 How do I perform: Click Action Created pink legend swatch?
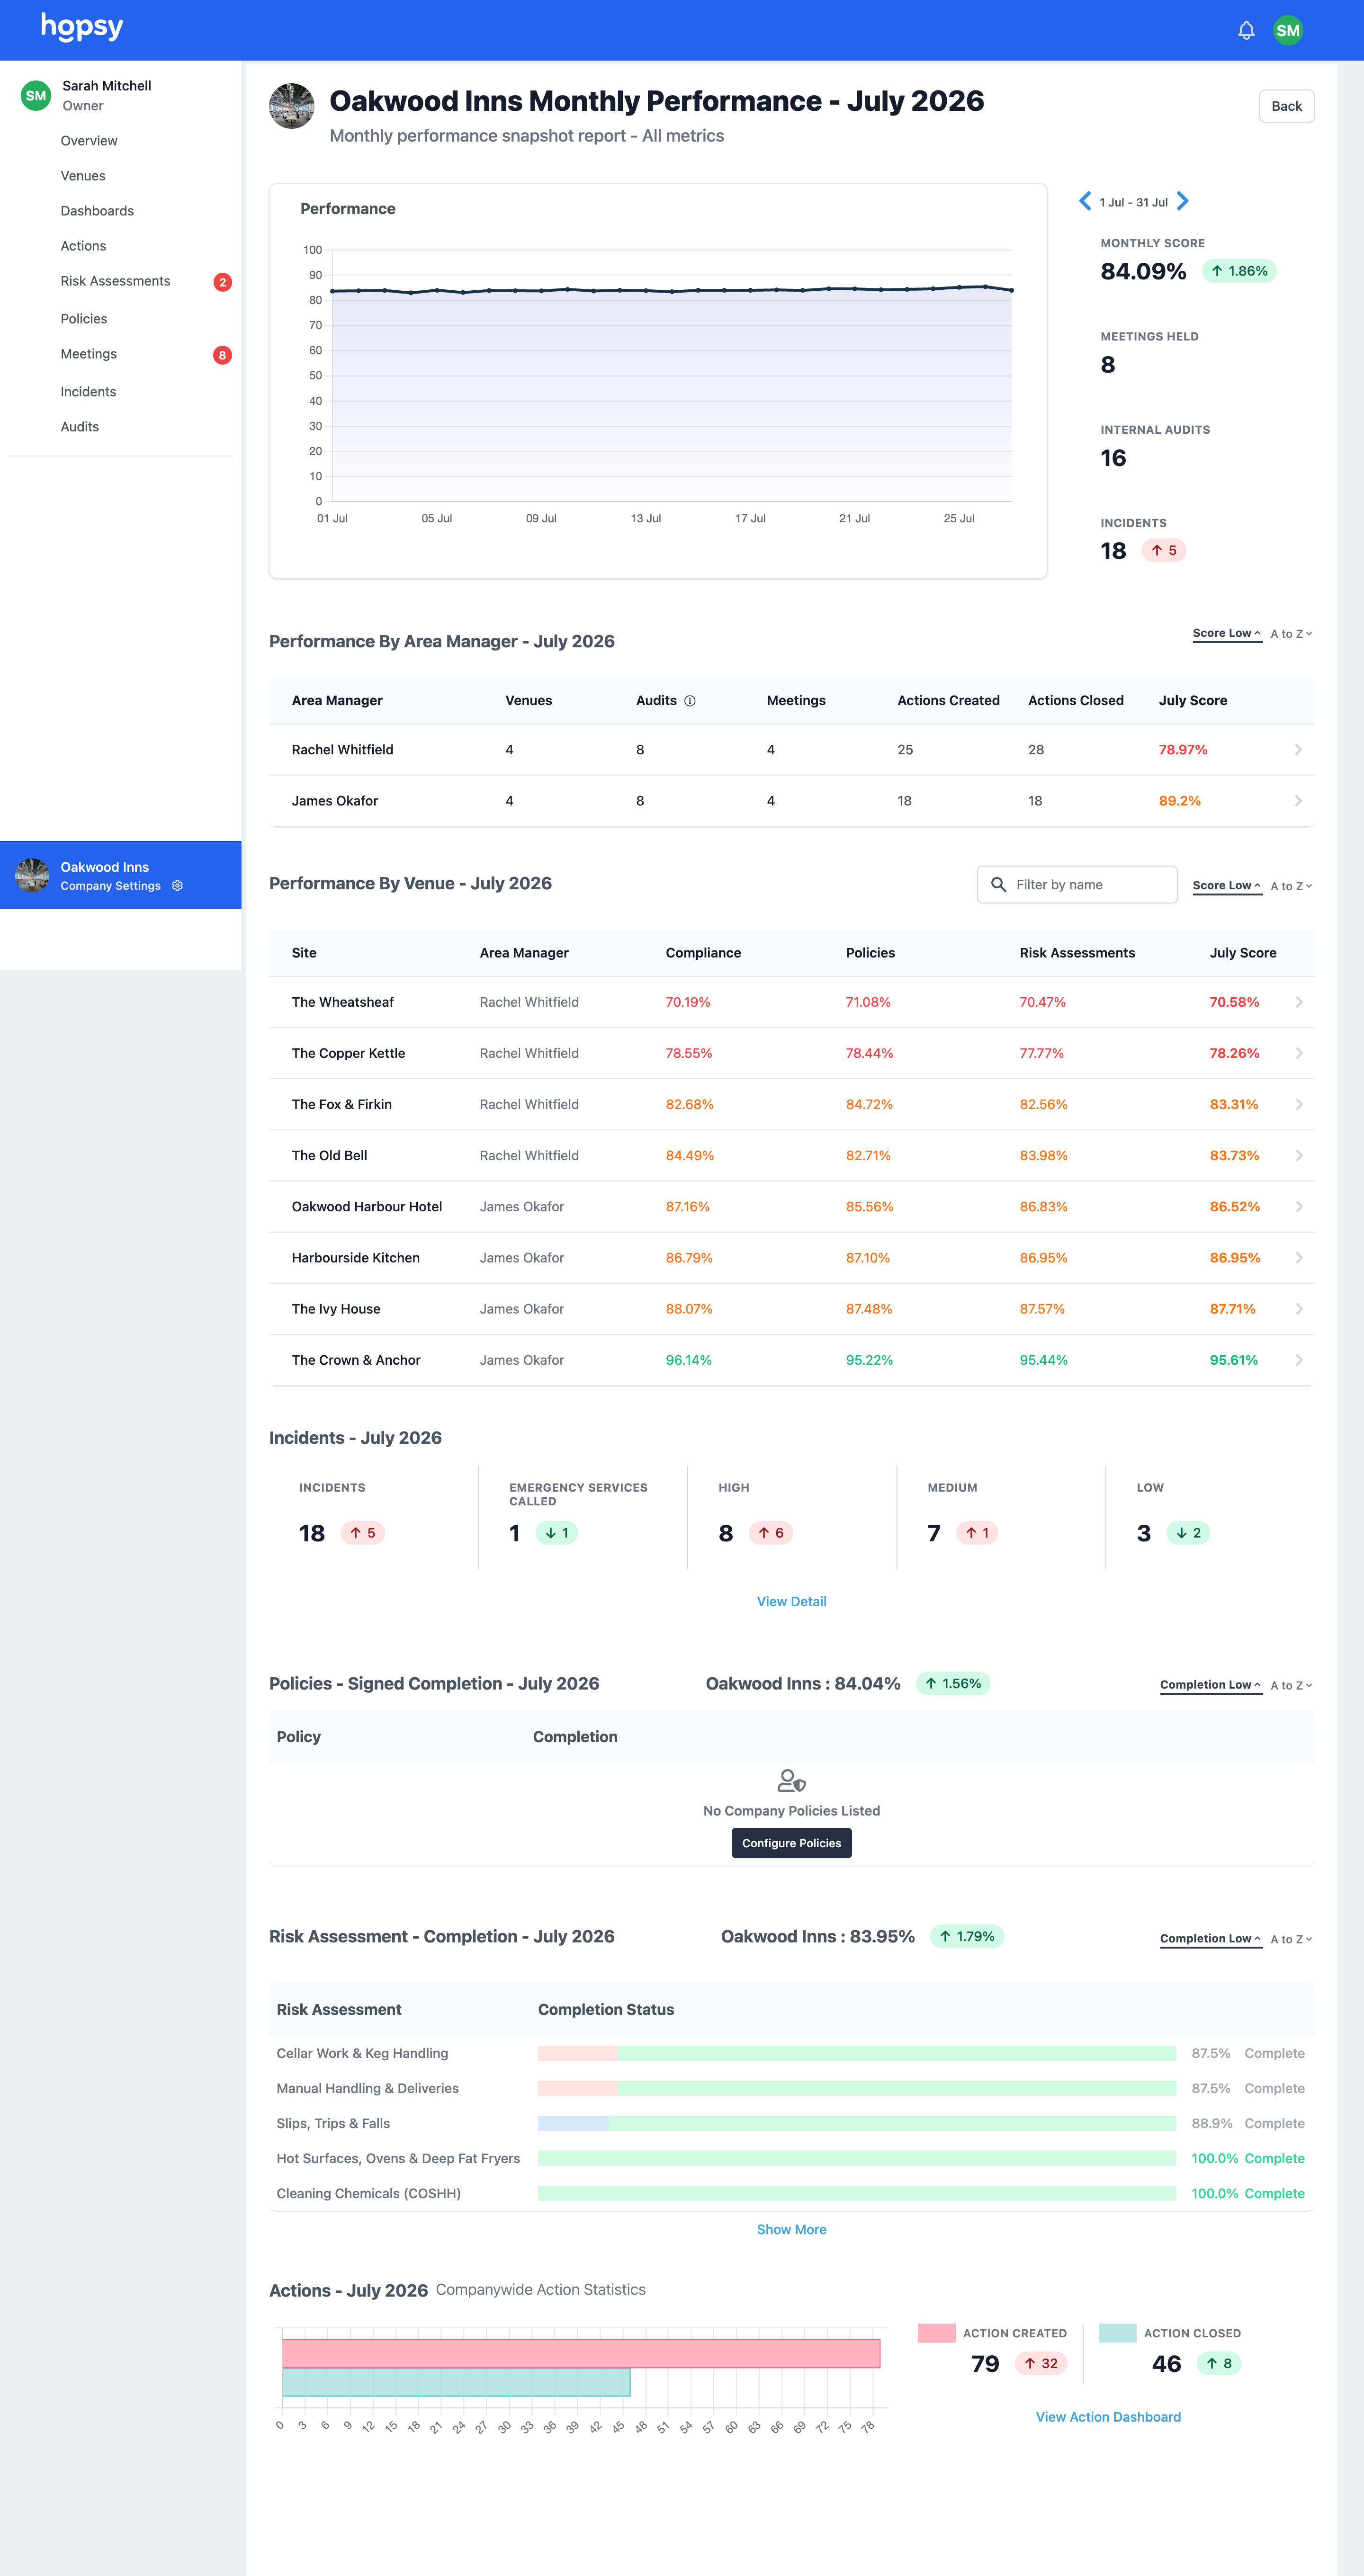[x=936, y=2333]
